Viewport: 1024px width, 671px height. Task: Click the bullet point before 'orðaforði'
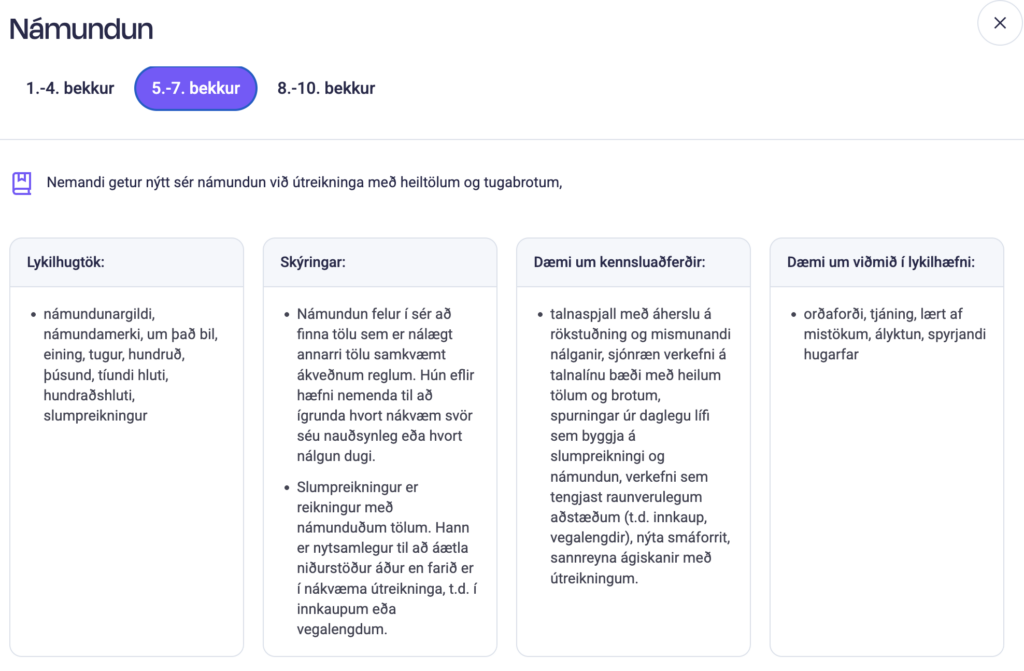click(793, 314)
